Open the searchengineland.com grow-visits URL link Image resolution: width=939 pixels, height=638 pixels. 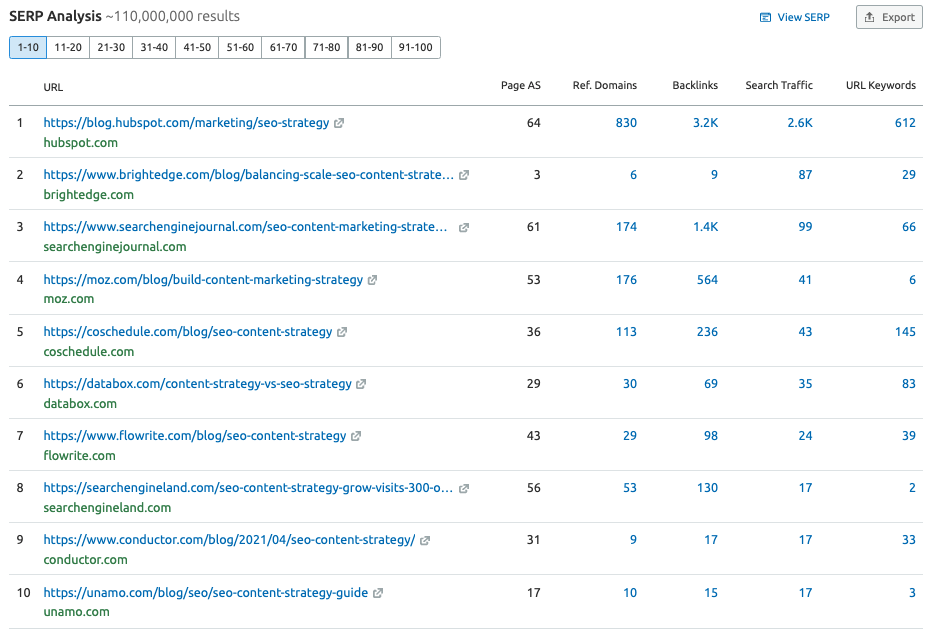[x=248, y=488]
